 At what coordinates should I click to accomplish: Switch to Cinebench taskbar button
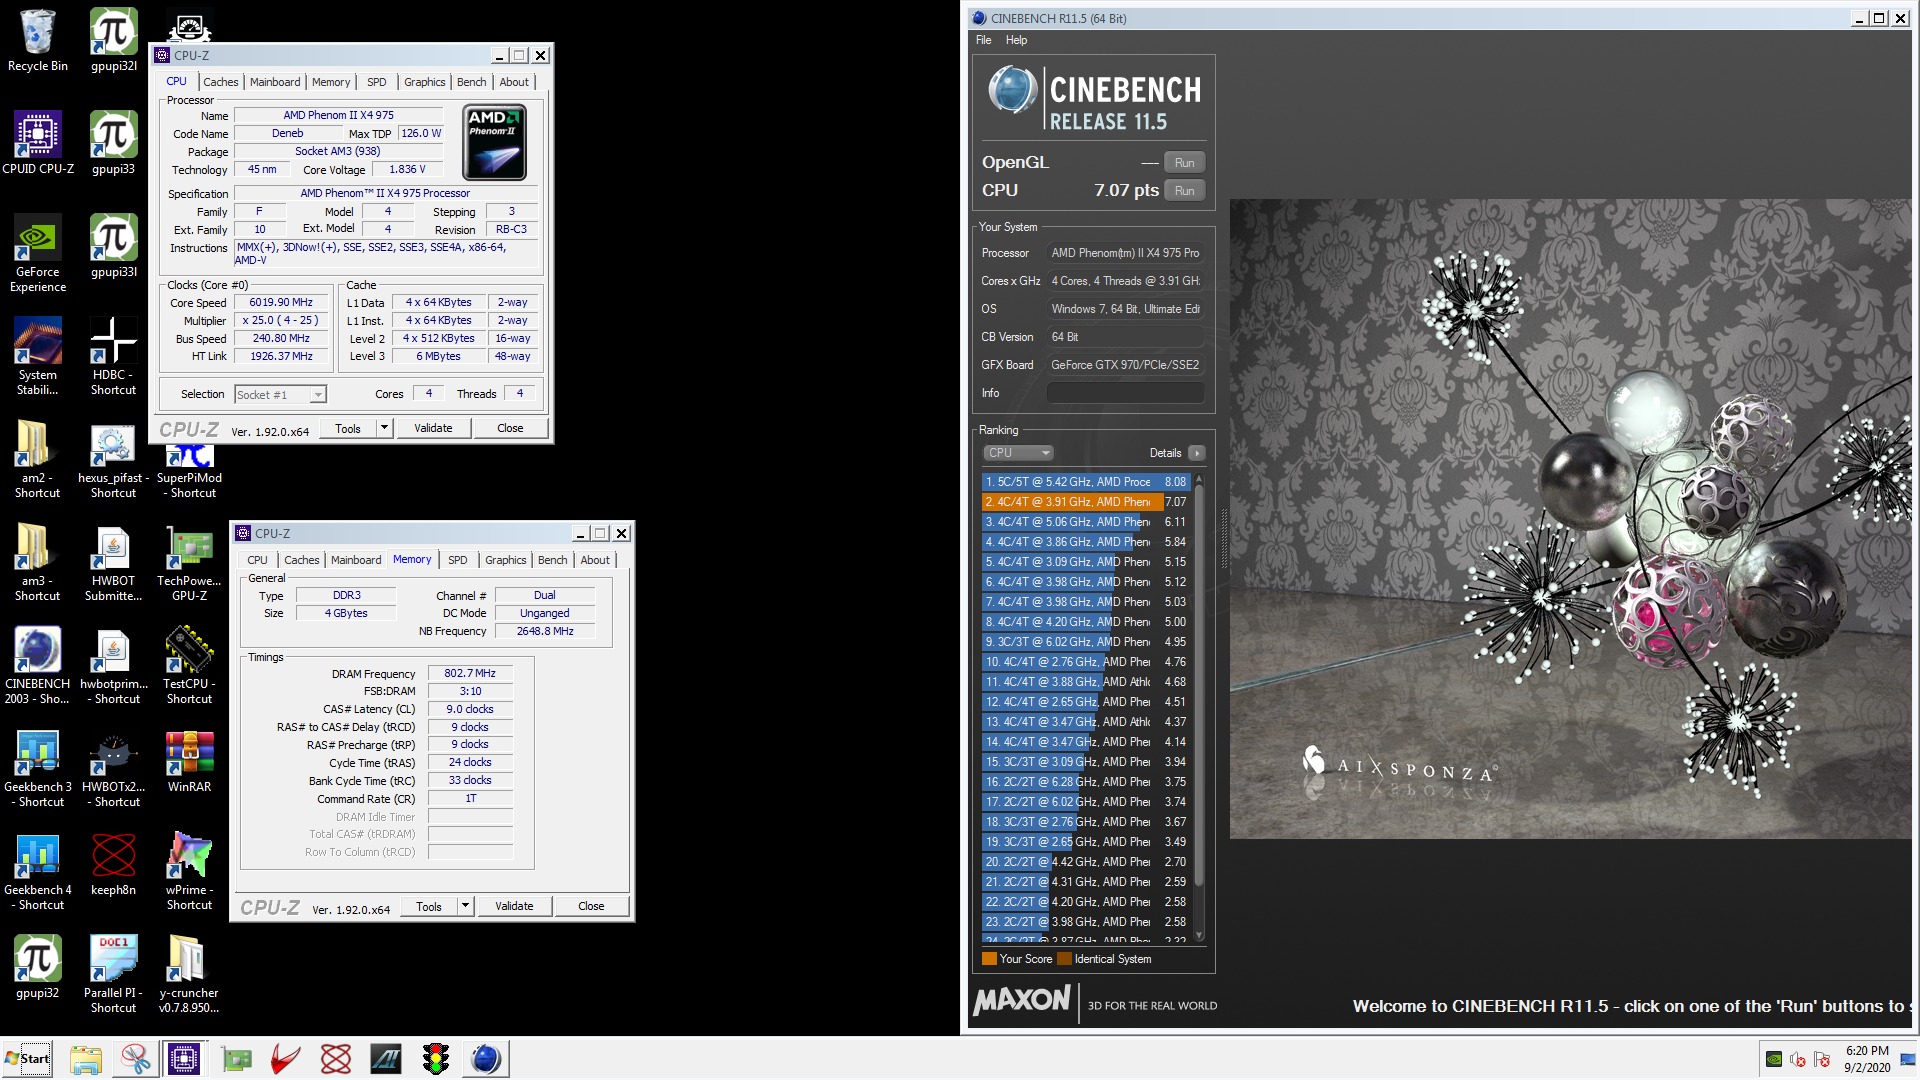[x=486, y=1059]
